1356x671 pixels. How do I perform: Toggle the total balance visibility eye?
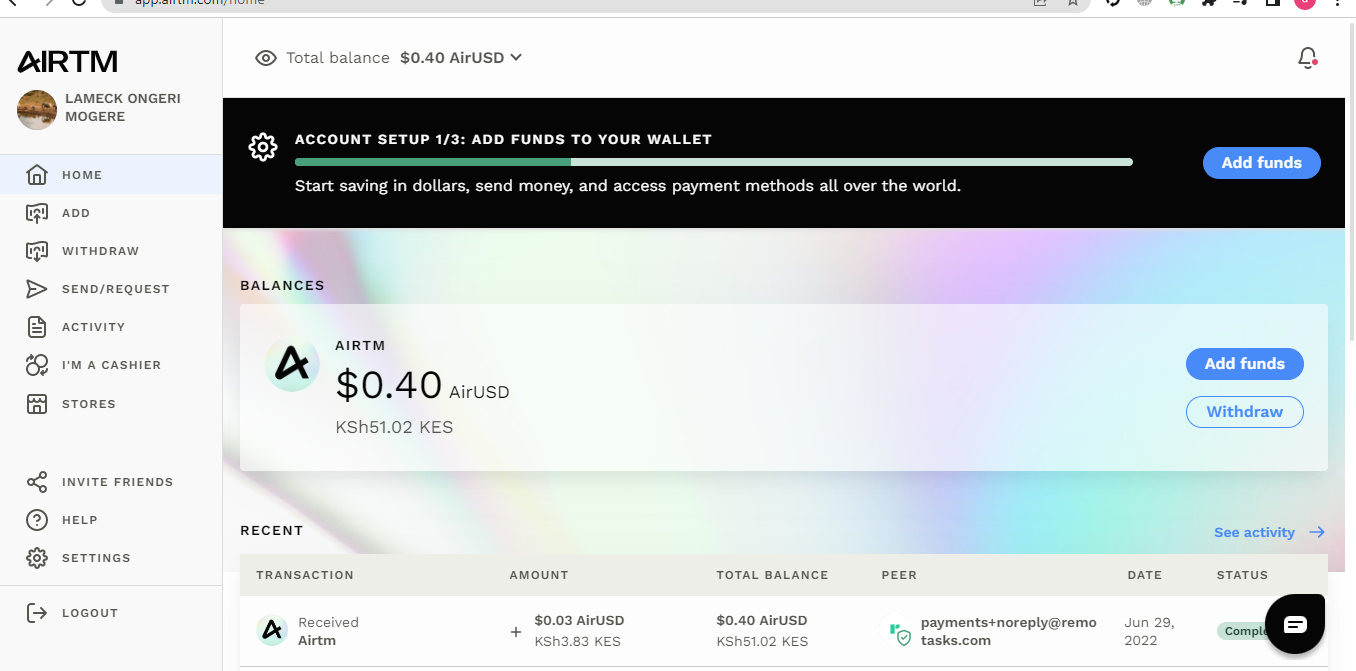(x=266, y=58)
